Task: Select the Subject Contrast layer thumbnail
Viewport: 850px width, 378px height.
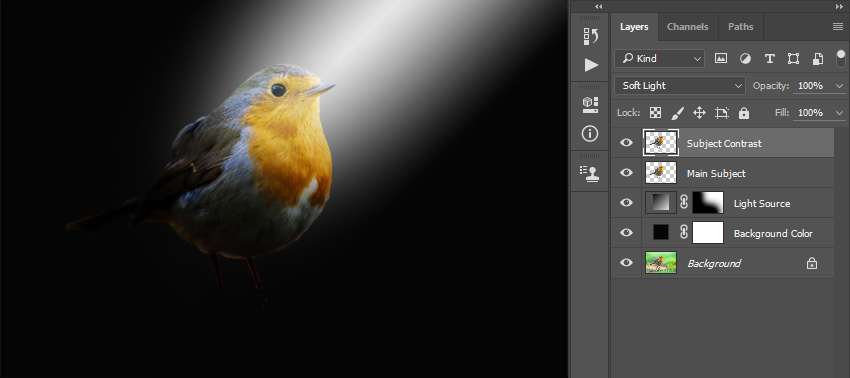Action: pos(660,143)
